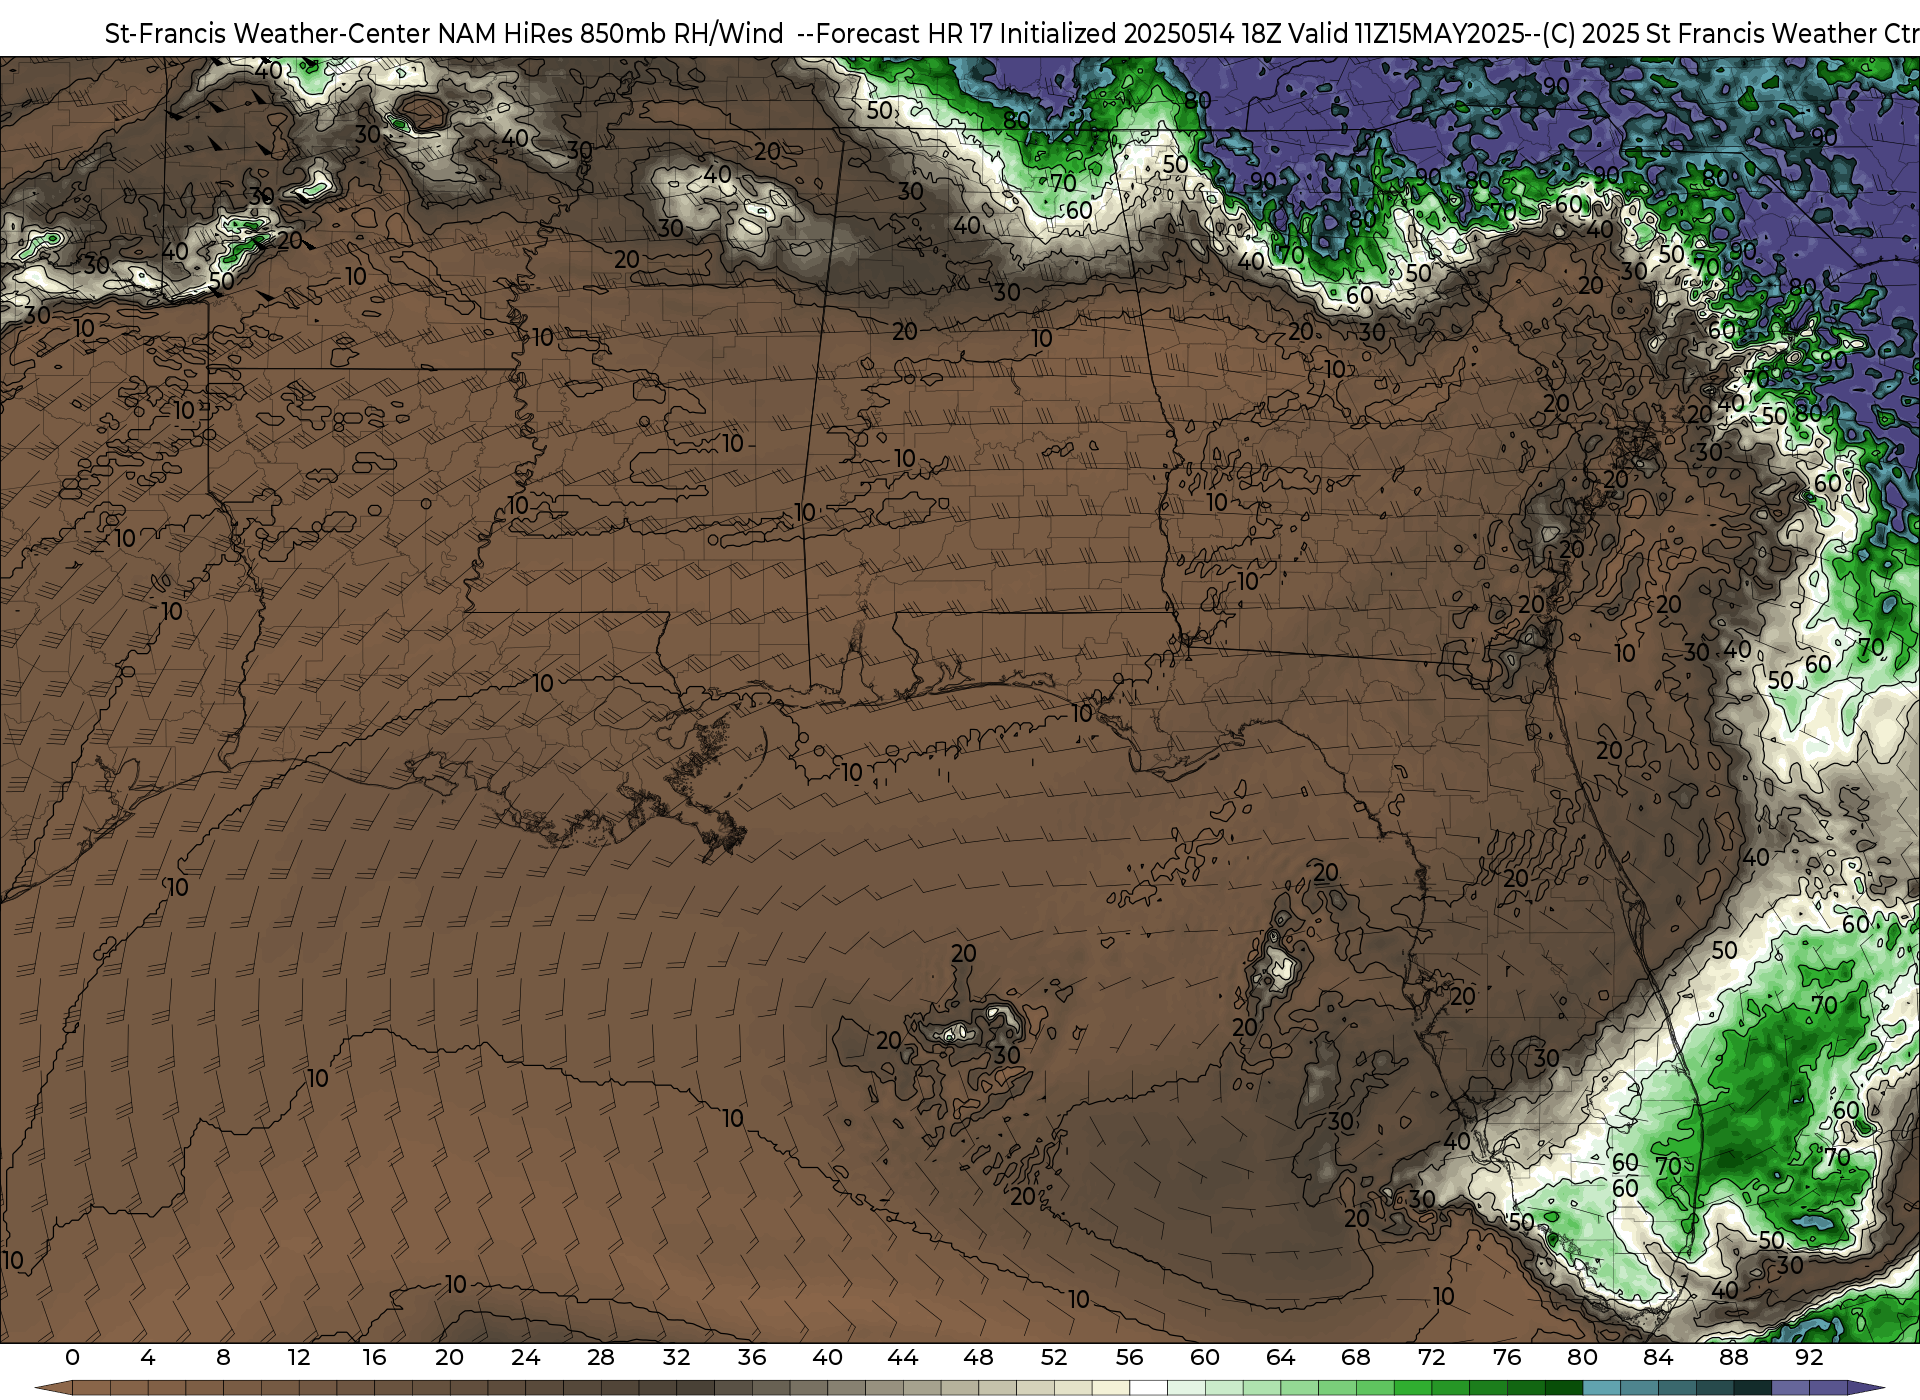Click the teal colorbar segment after 80

[1602, 1388]
